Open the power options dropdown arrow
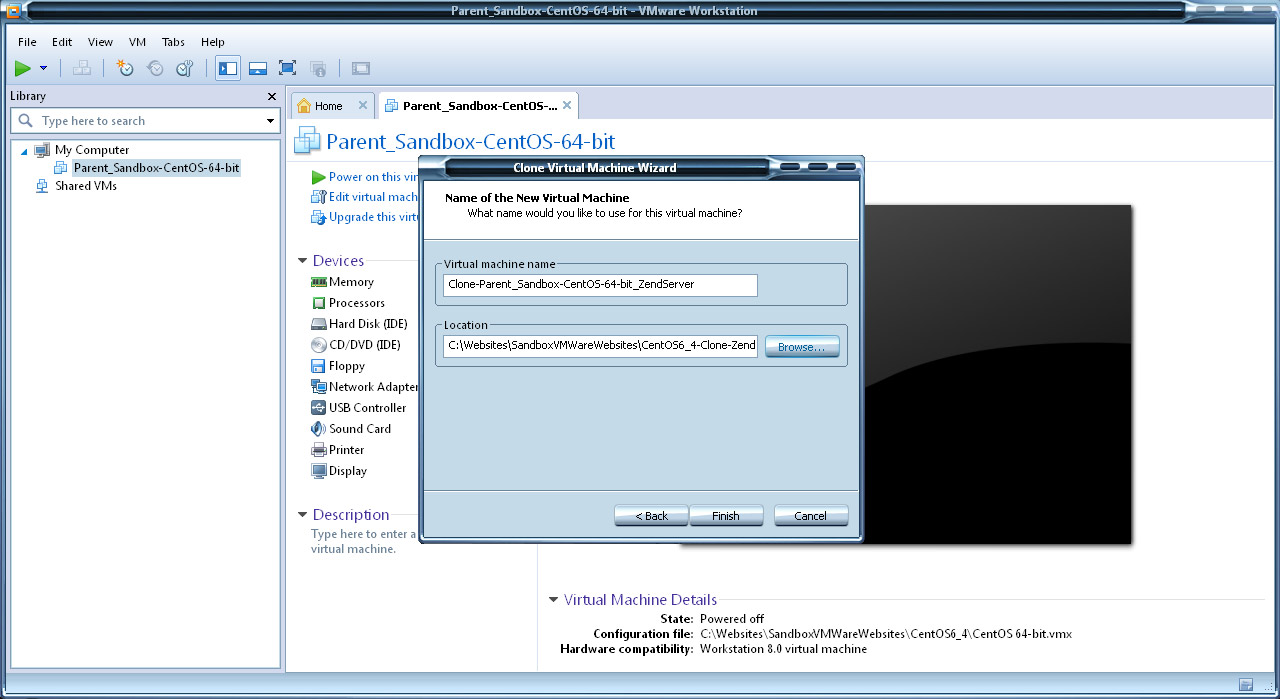The height and width of the screenshot is (699, 1280). pyautogui.click(x=43, y=68)
